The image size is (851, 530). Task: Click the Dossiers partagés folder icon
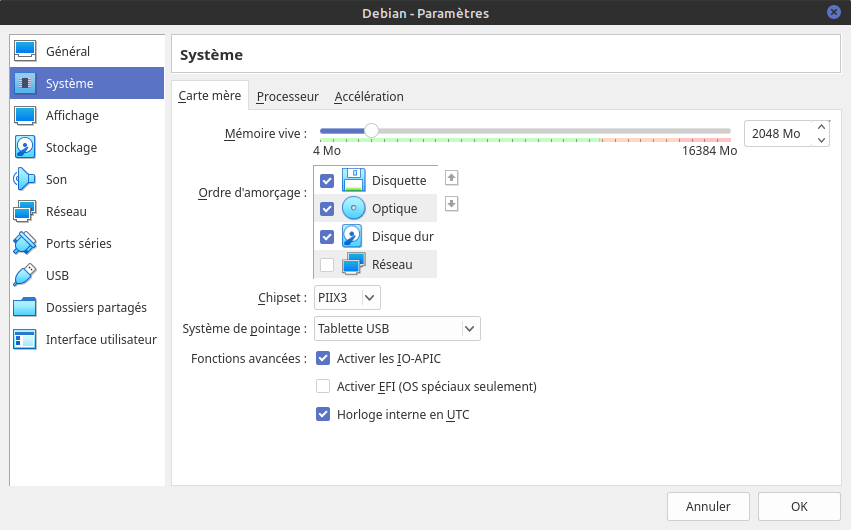tap(25, 307)
